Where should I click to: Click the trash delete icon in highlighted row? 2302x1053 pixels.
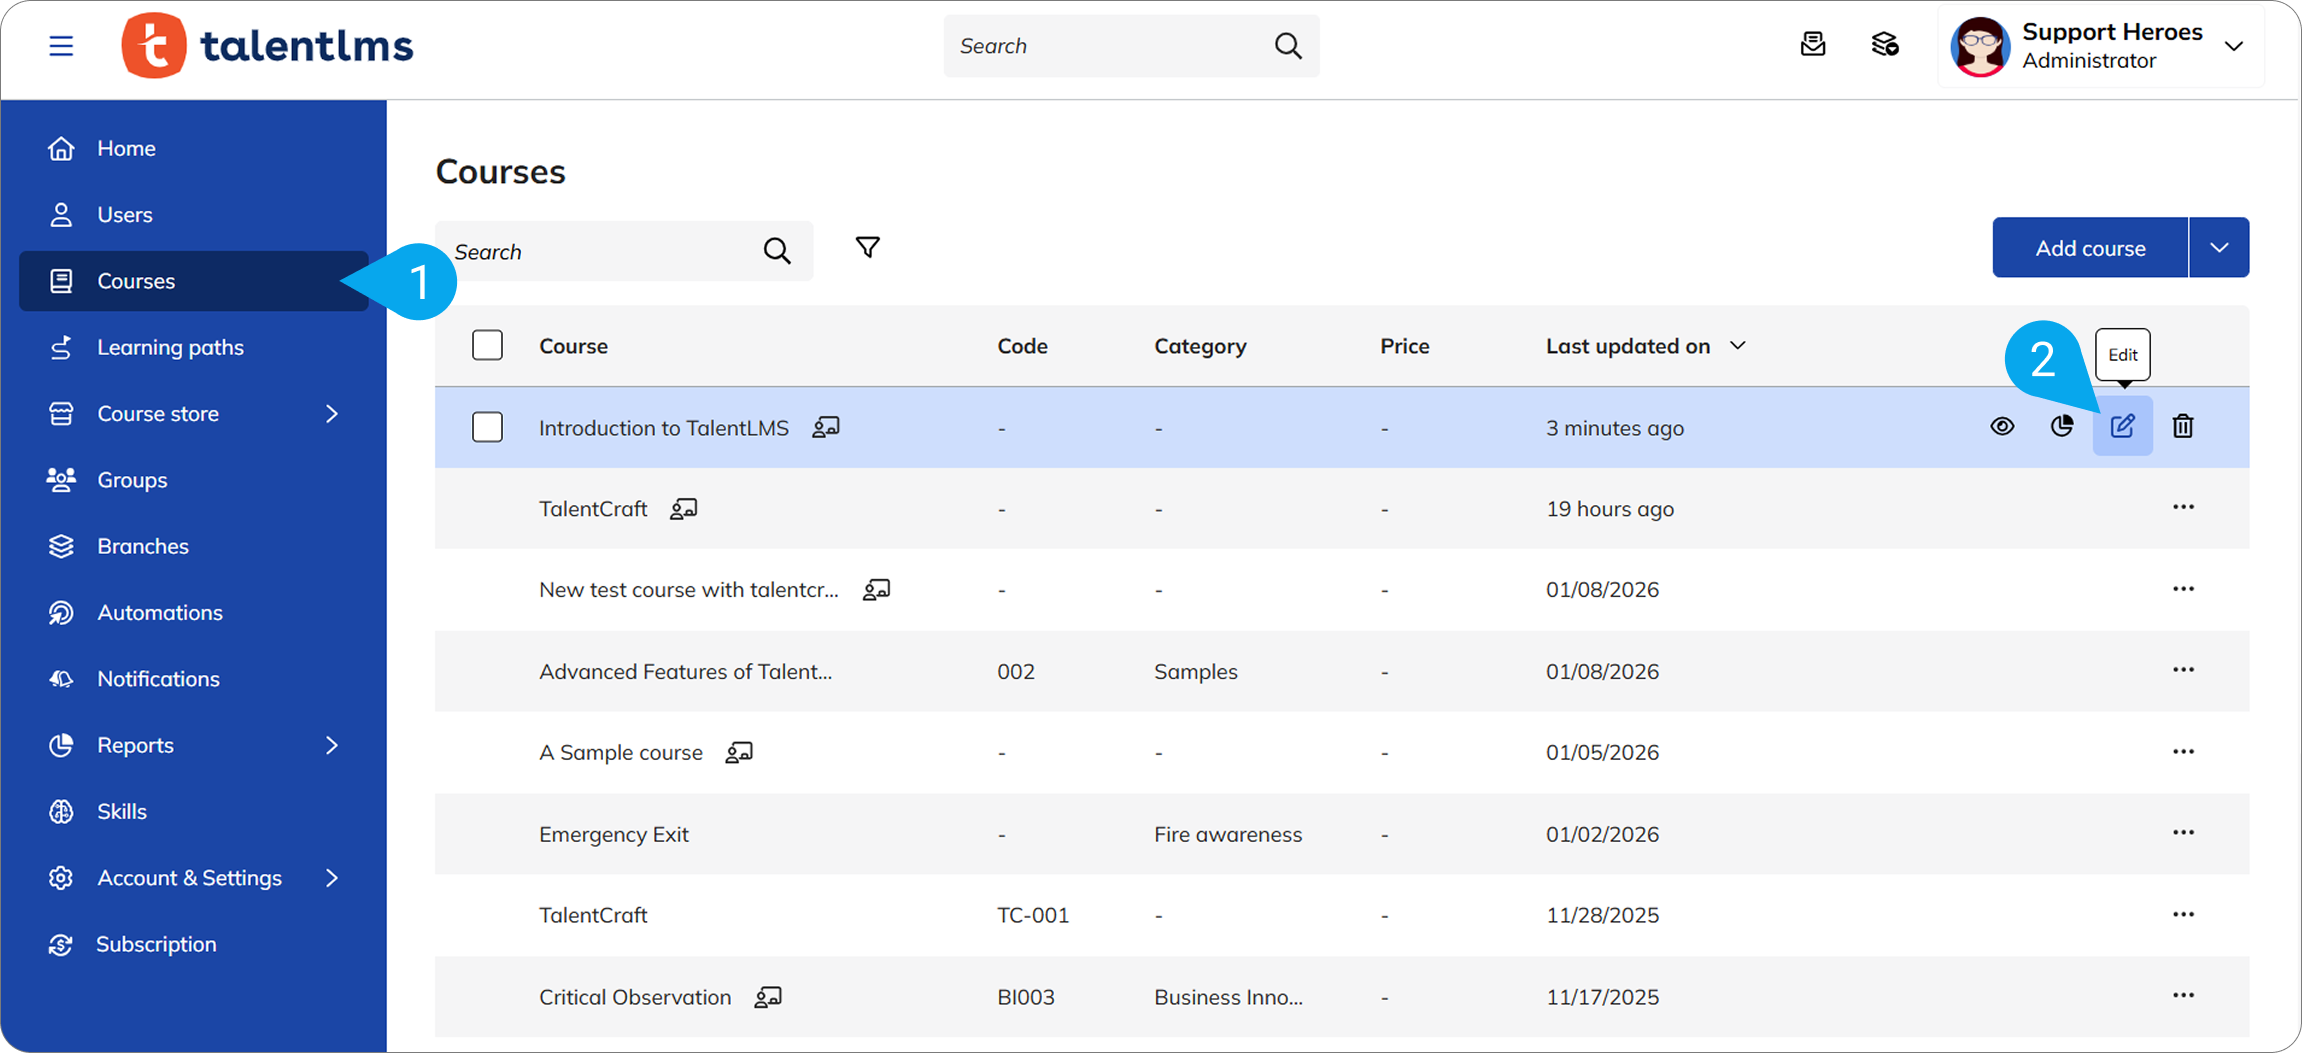(2182, 427)
